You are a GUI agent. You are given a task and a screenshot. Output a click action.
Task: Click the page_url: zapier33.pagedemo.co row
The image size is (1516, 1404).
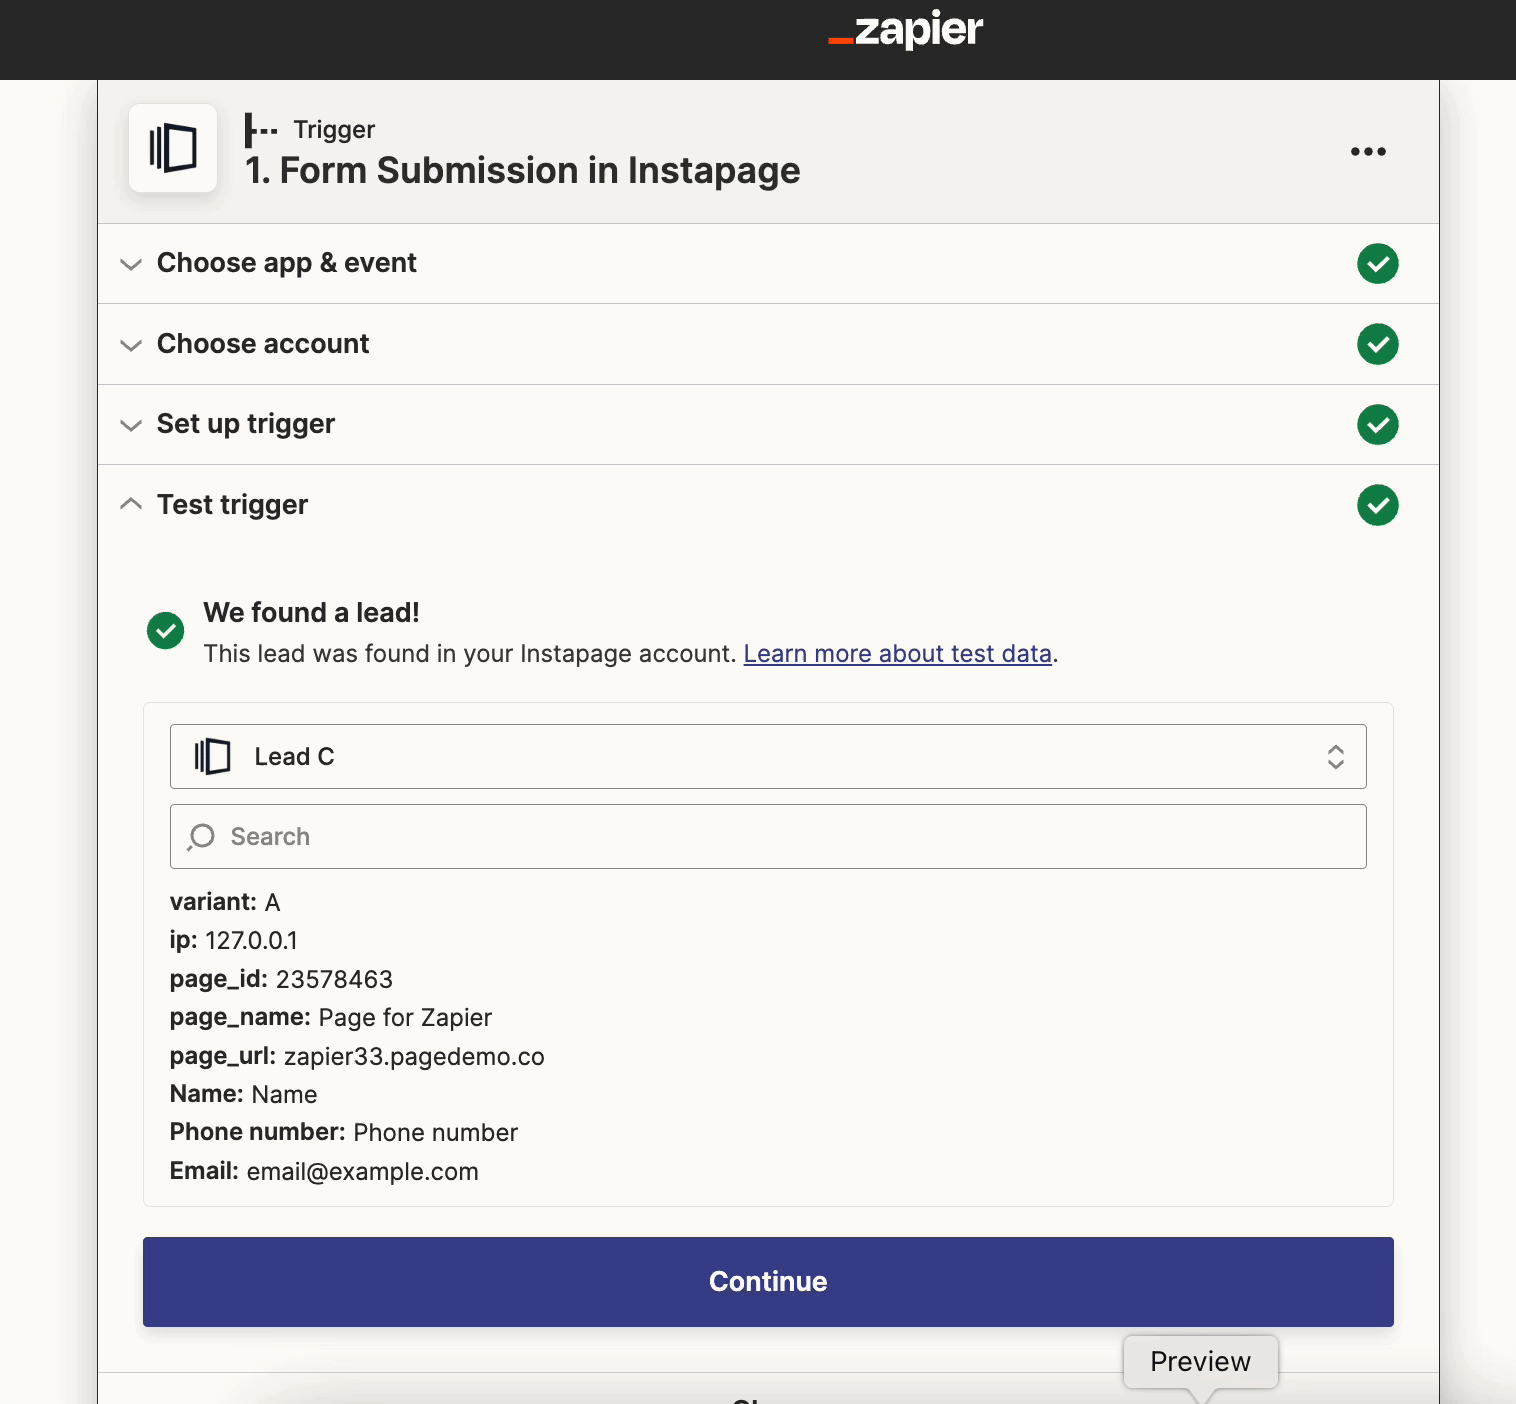[357, 1057]
